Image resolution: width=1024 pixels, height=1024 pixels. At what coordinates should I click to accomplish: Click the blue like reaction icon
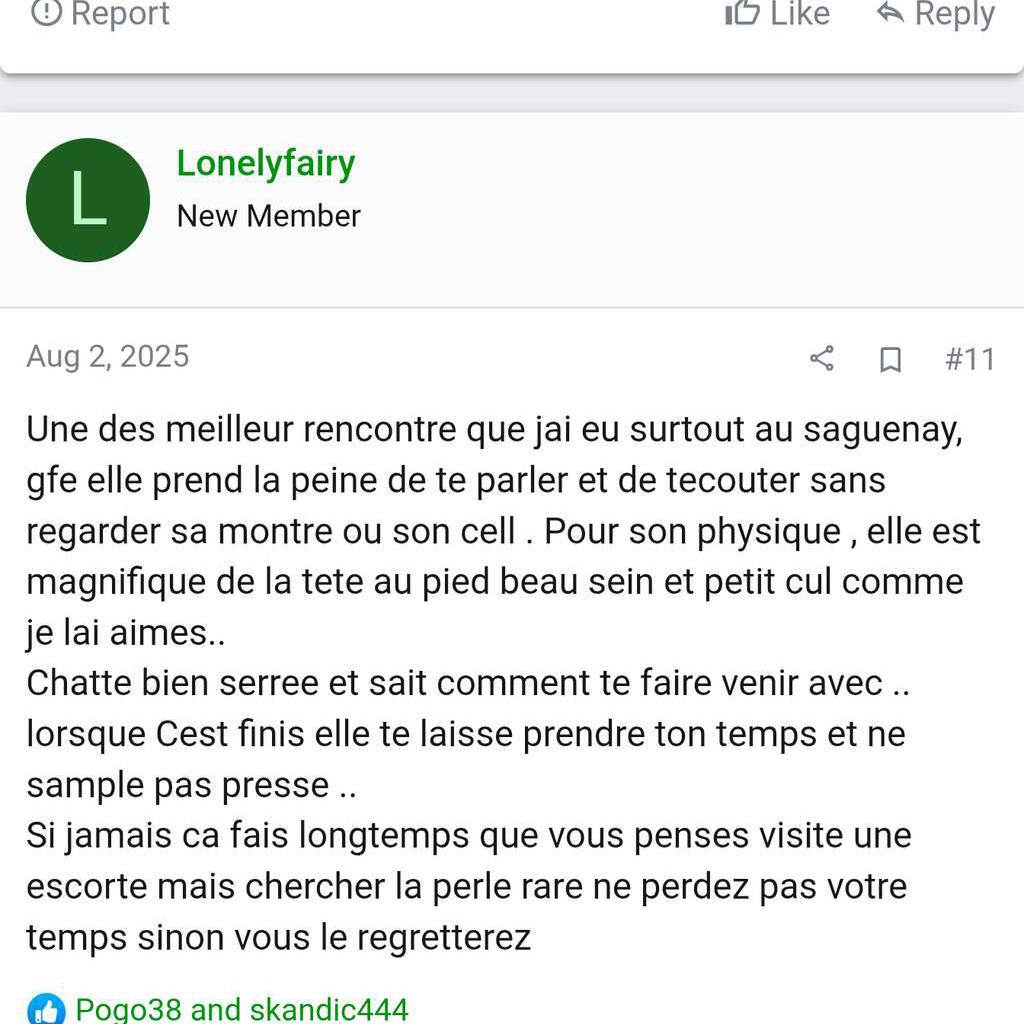click(x=45, y=1010)
